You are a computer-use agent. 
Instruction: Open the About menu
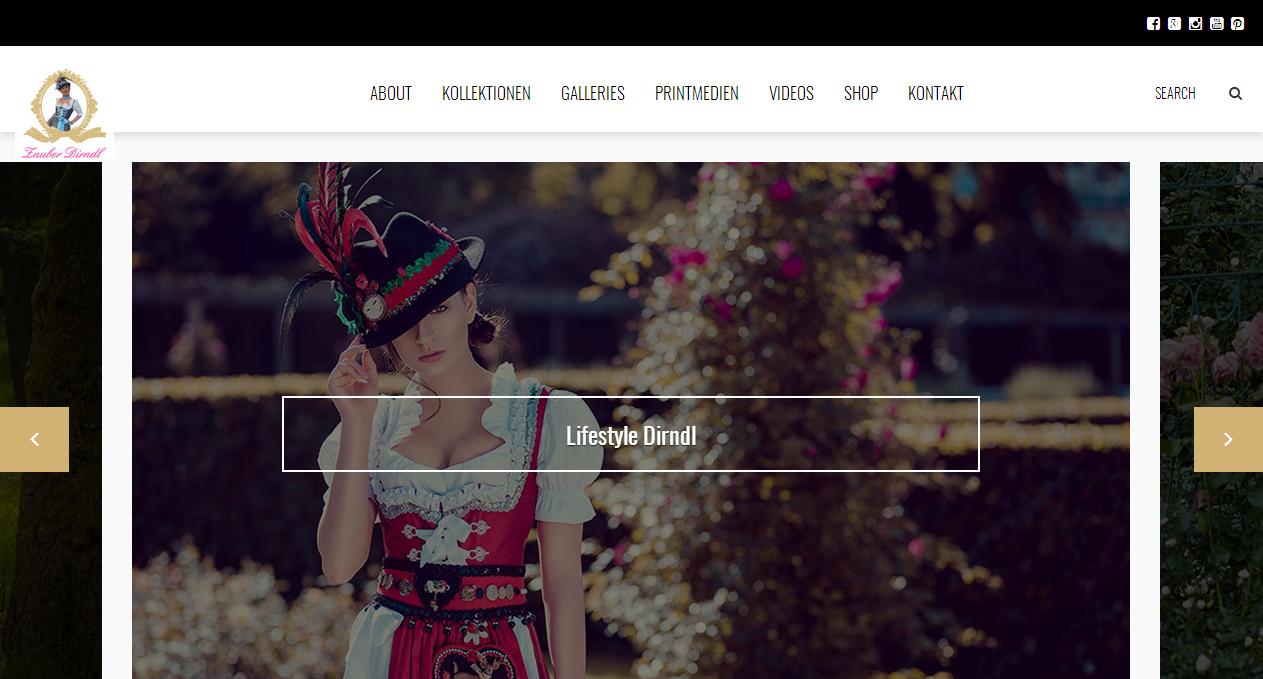391,93
